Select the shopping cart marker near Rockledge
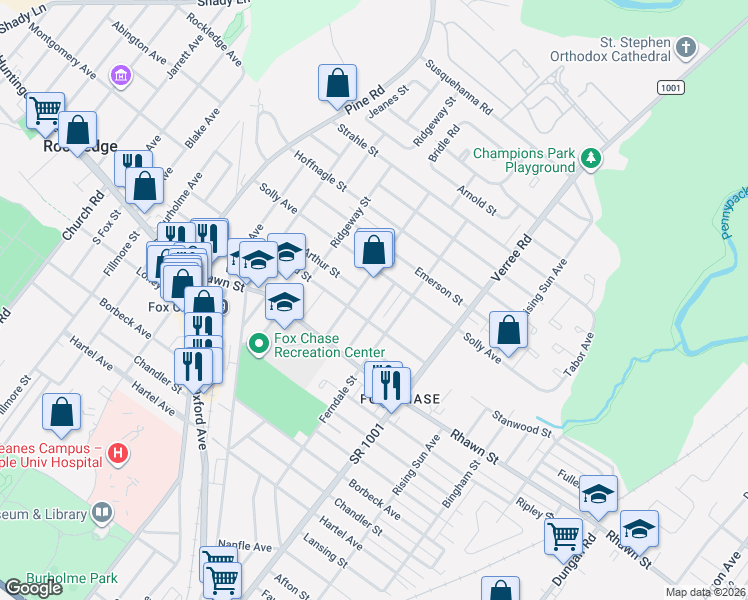748x600 pixels. [x=45, y=112]
